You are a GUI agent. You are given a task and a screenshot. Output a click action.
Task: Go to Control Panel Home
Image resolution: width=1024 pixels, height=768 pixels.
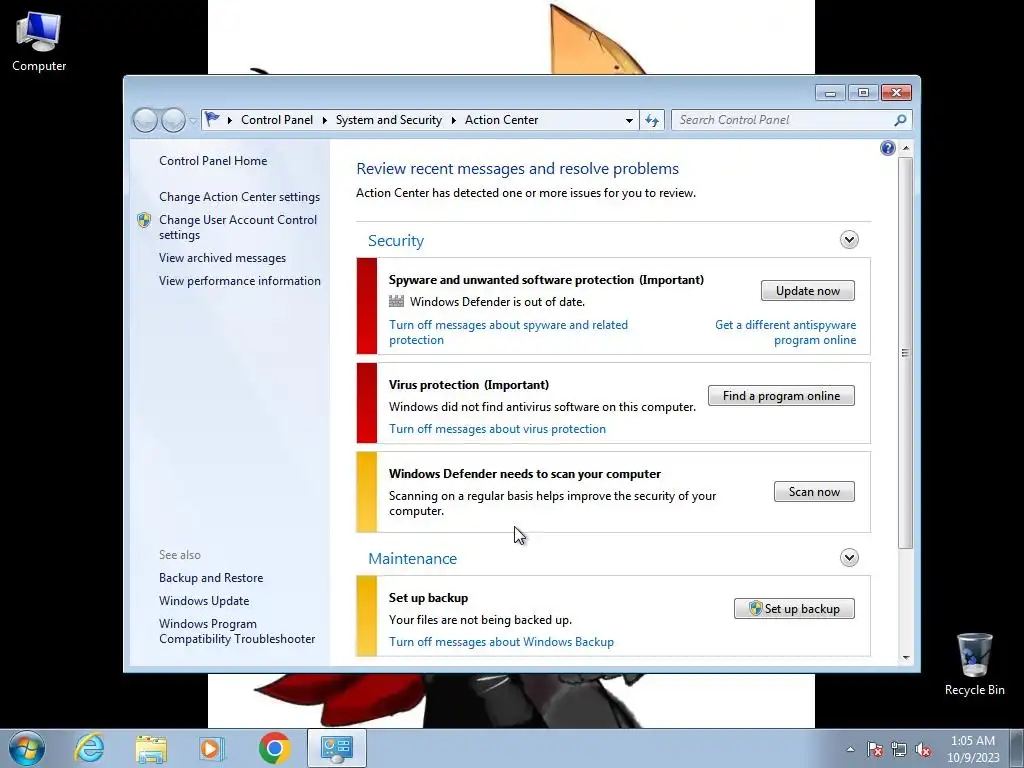[213, 161]
